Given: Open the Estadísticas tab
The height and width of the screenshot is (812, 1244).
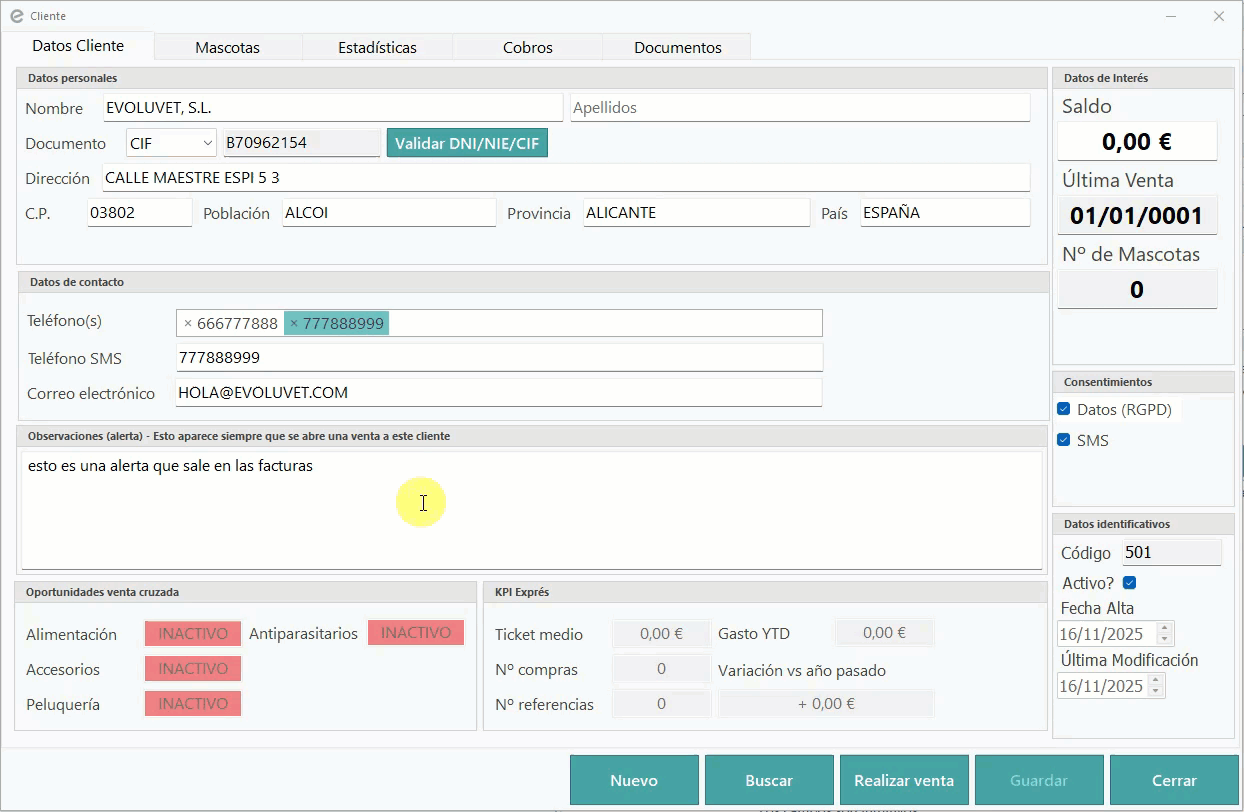Looking at the screenshot, I should (377, 47).
